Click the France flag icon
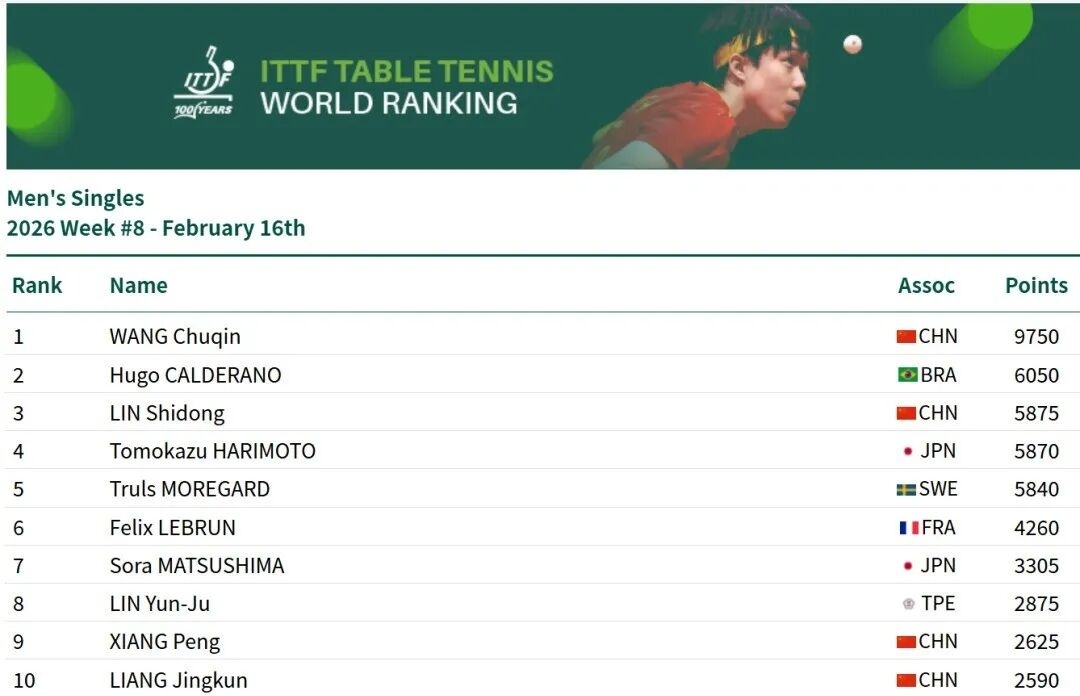The width and height of the screenshot is (1080, 696). click(908, 527)
